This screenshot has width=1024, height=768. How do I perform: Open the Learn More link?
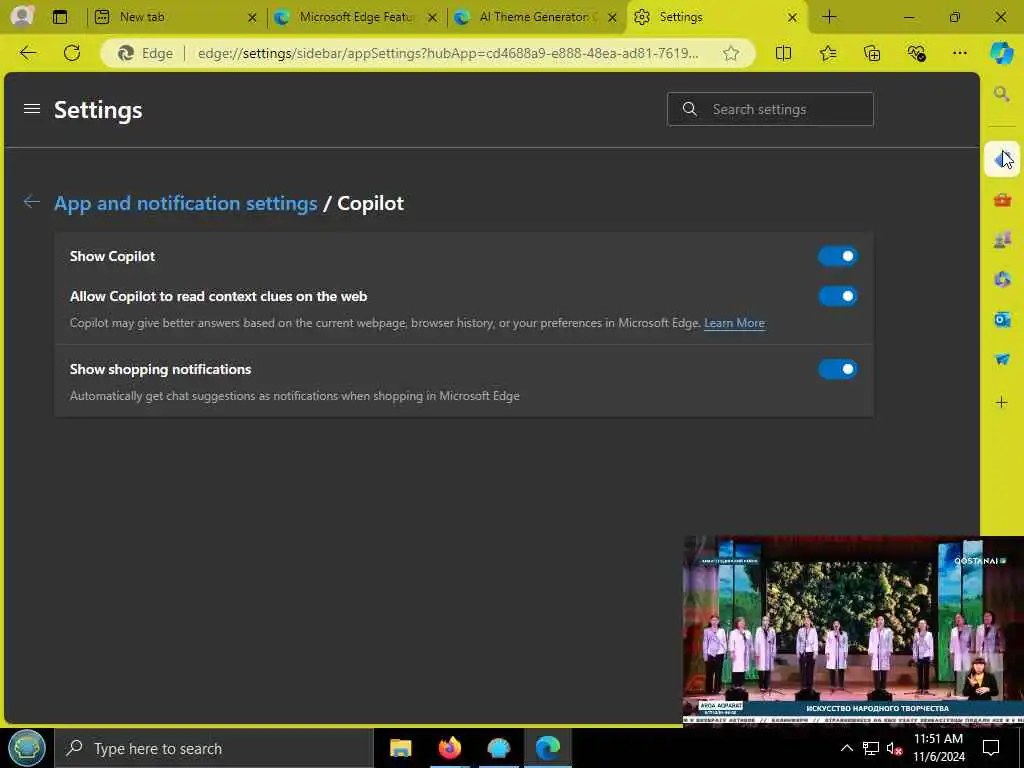coord(734,323)
